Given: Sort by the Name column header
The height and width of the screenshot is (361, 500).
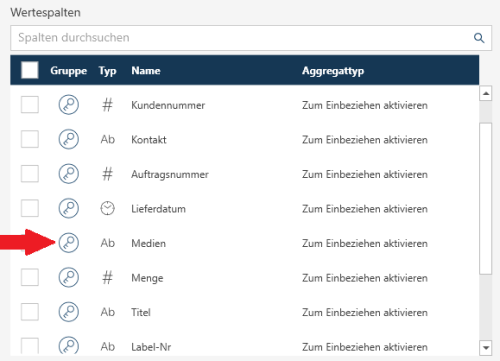Looking at the screenshot, I should coord(146,71).
